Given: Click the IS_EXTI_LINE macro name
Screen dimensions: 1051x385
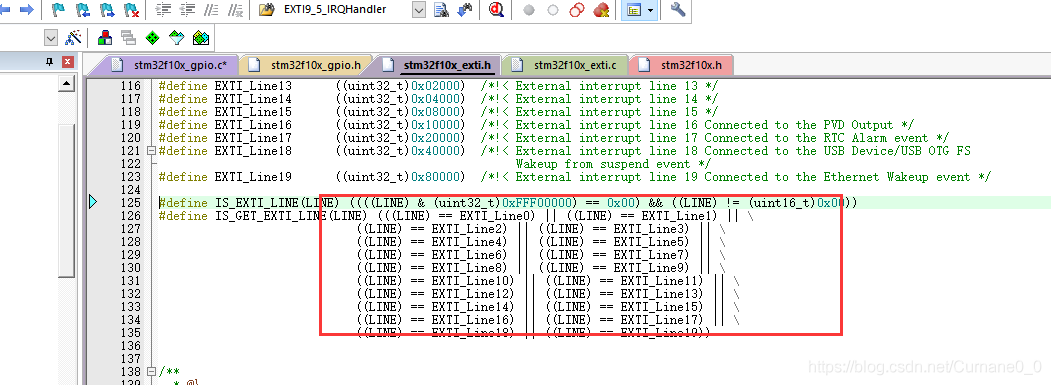Looking at the screenshot, I should pos(257,203).
